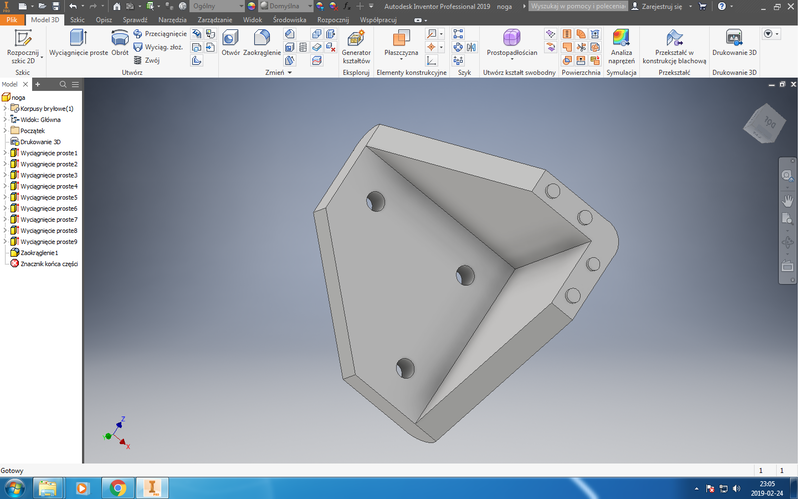Click the delete face icon with red X
The image size is (800, 499).
coord(331,47)
